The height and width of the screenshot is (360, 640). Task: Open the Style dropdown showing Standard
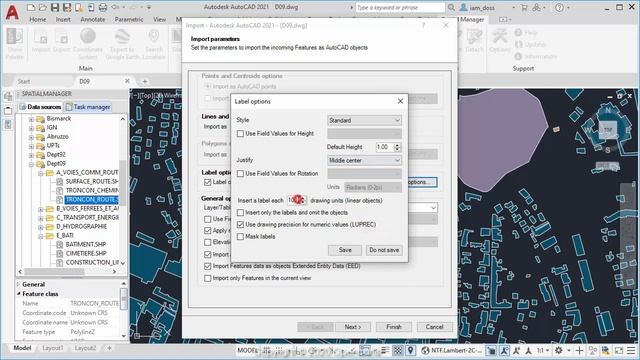click(364, 120)
